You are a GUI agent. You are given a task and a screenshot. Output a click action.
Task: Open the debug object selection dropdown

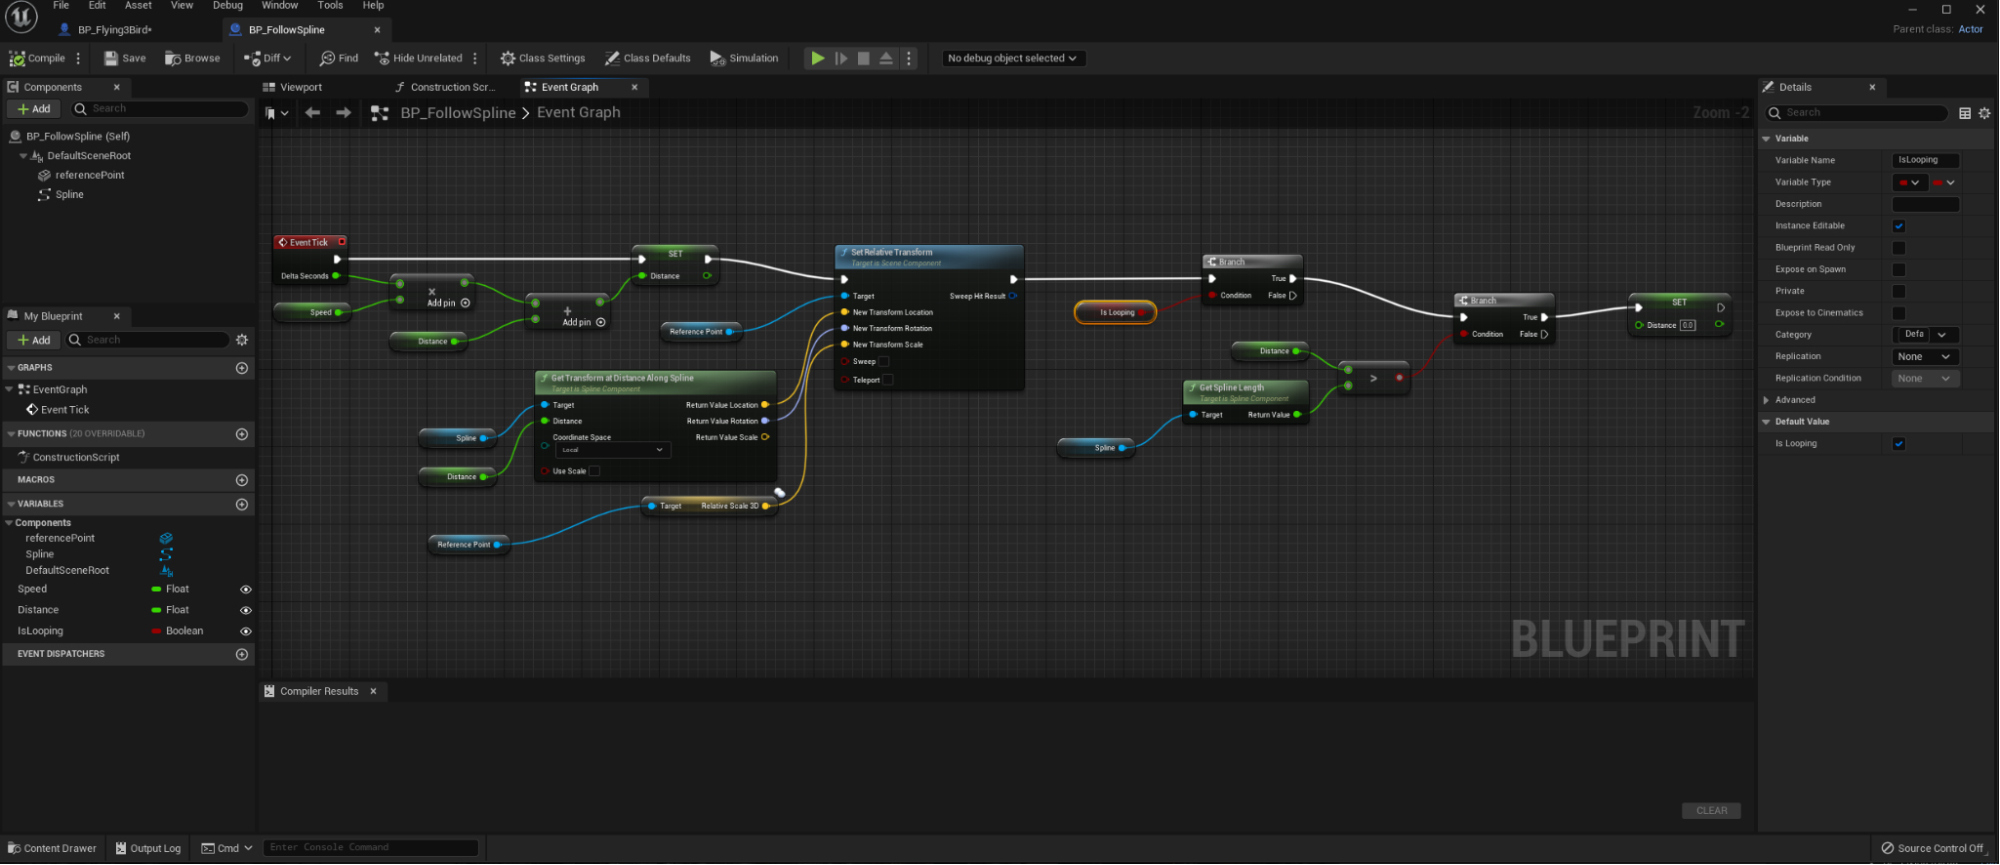[1011, 59]
